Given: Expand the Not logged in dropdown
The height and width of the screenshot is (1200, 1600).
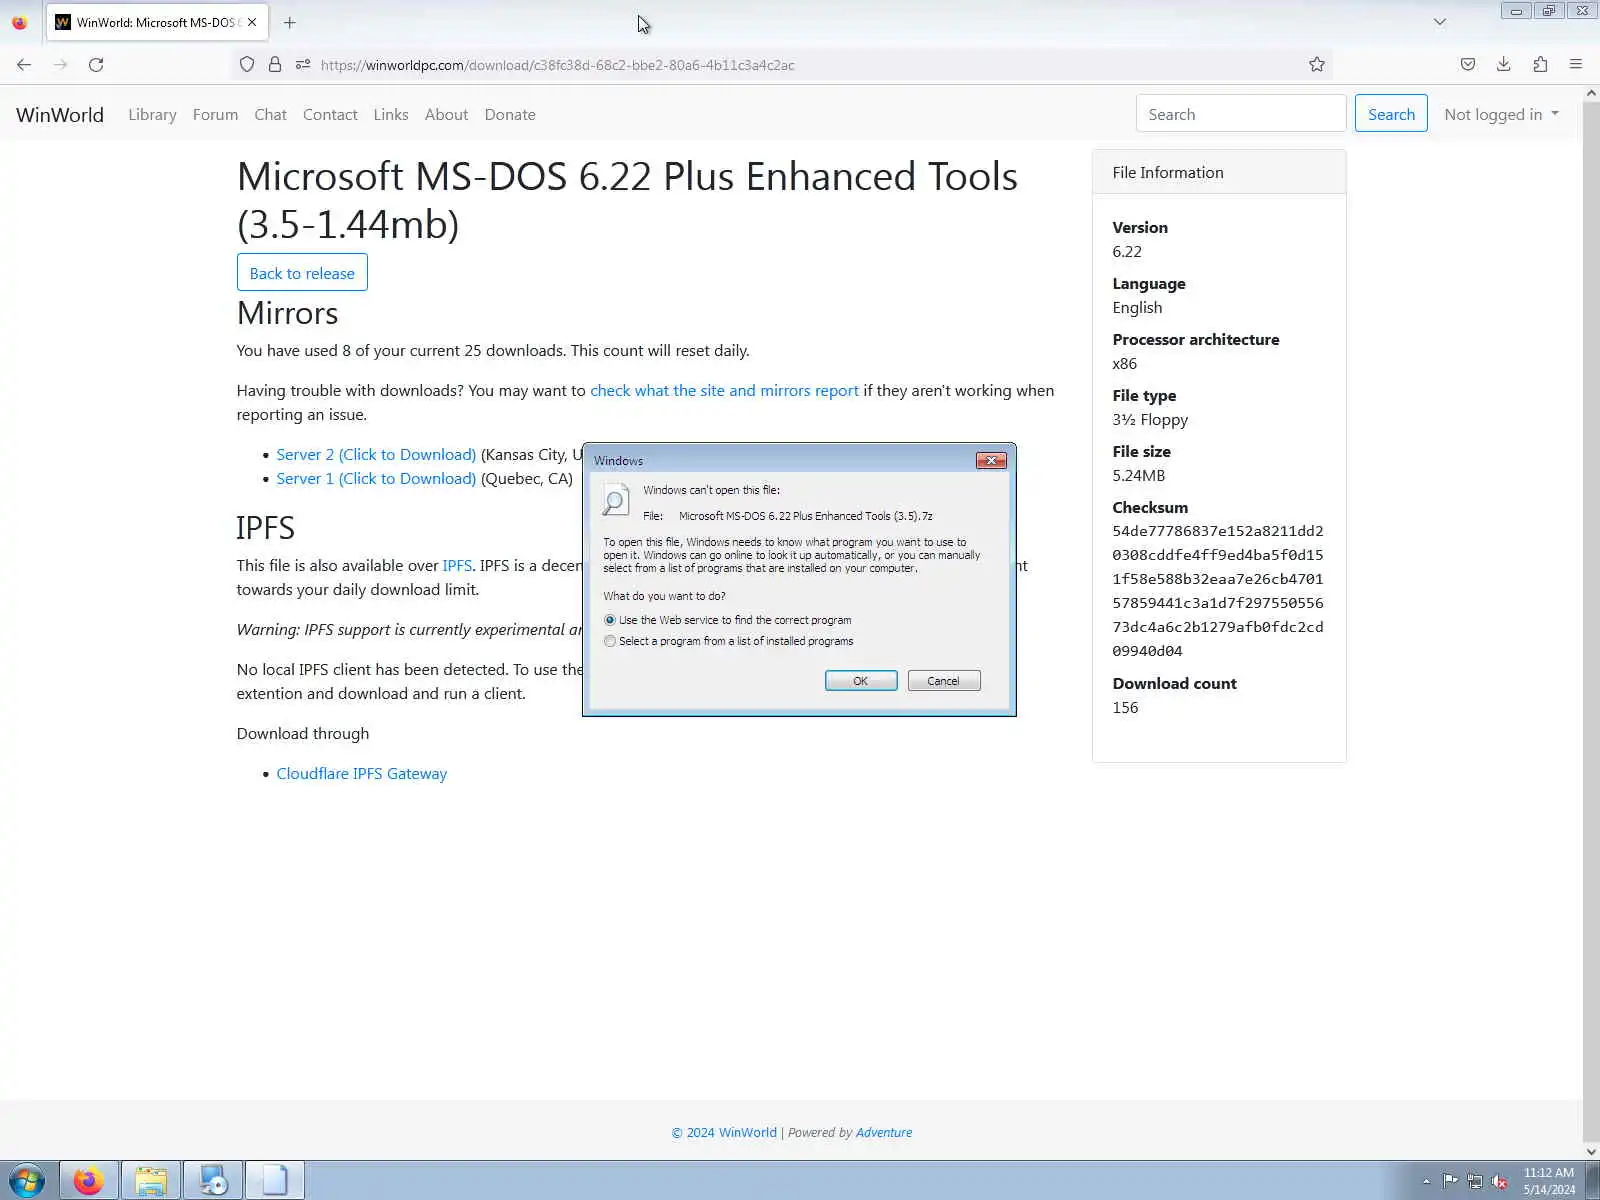Looking at the screenshot, I should point(1501,115).
